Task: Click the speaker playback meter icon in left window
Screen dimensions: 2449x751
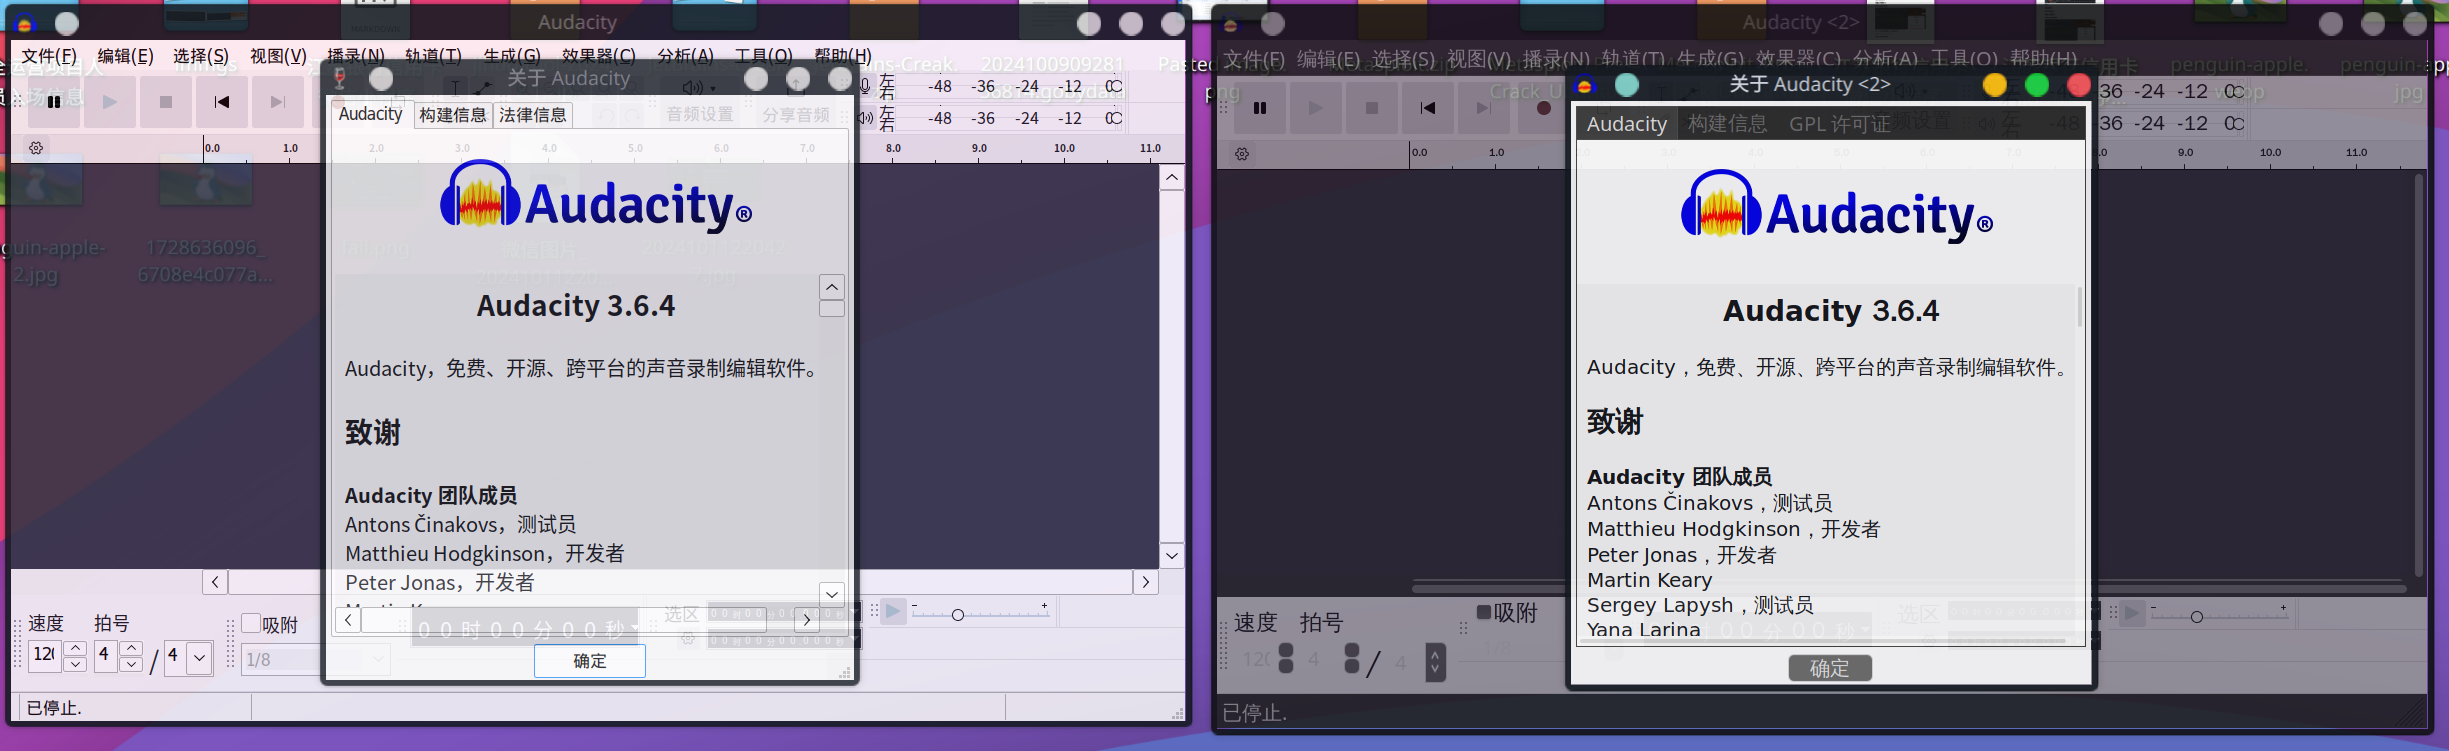Action: (865, 118)
